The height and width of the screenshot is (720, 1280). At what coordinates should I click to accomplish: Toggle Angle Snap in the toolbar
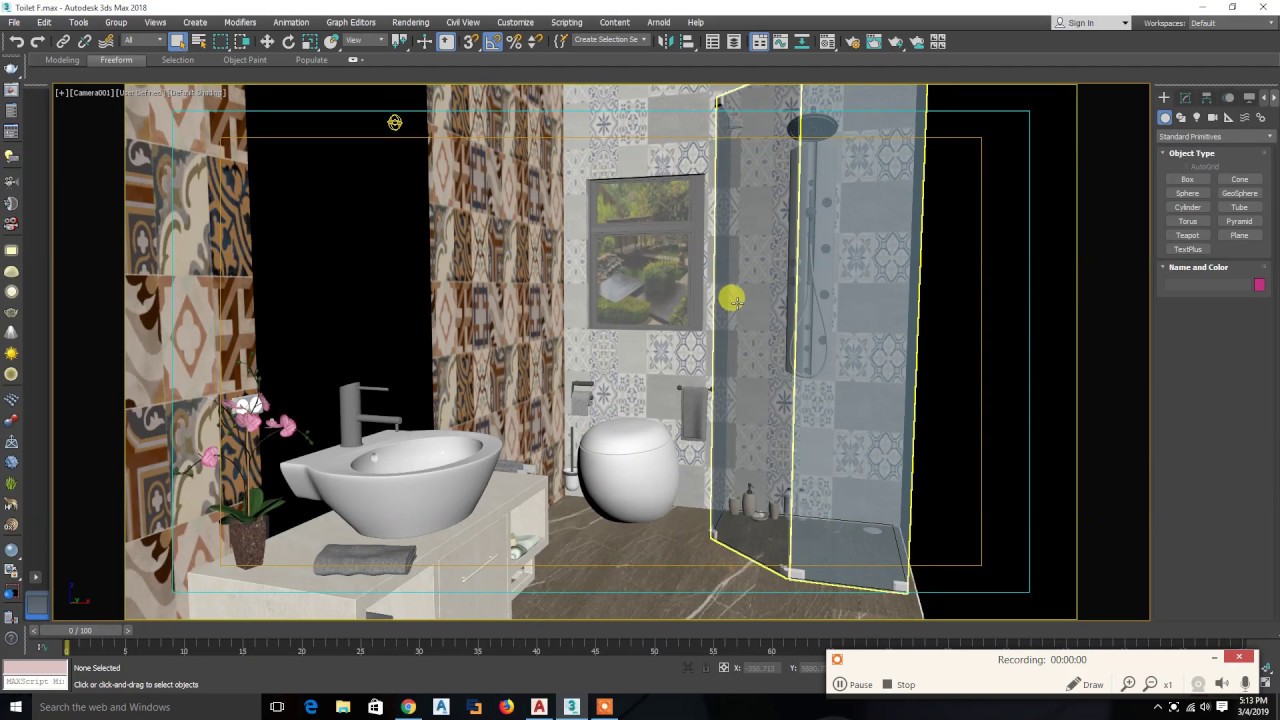[x=493, y=41]
